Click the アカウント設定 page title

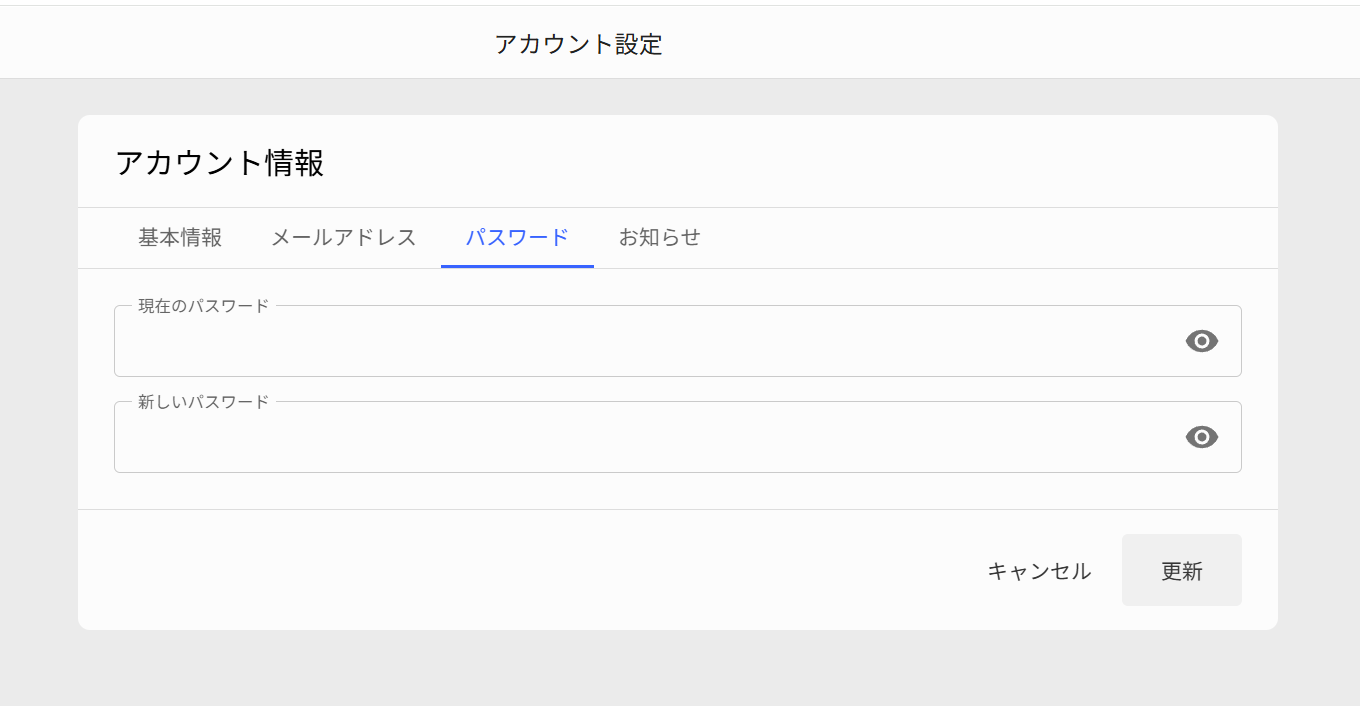tap(579, 44)
